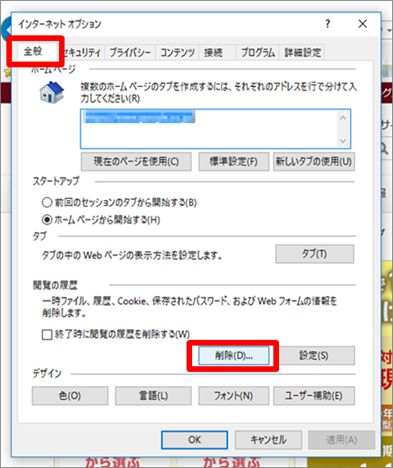Select ホームページから開始する radio button
Screen dimensions: 393x468
pos(47,220)
